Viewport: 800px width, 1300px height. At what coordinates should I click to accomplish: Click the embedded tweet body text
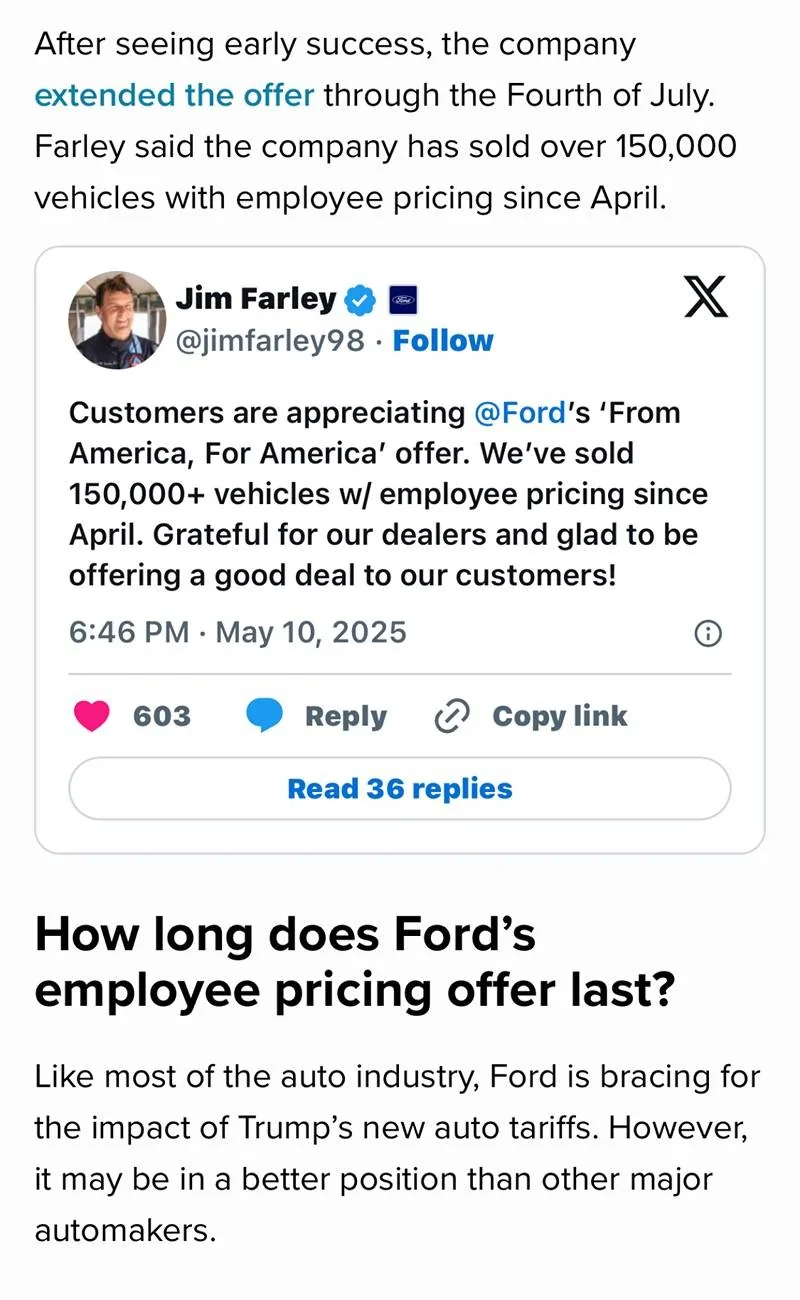(x=390, y=494)
